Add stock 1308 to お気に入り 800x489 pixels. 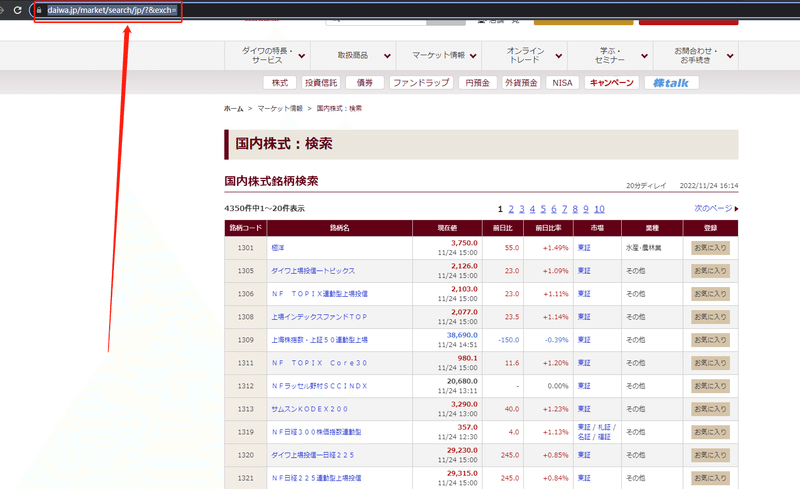(x=710, y=316)
